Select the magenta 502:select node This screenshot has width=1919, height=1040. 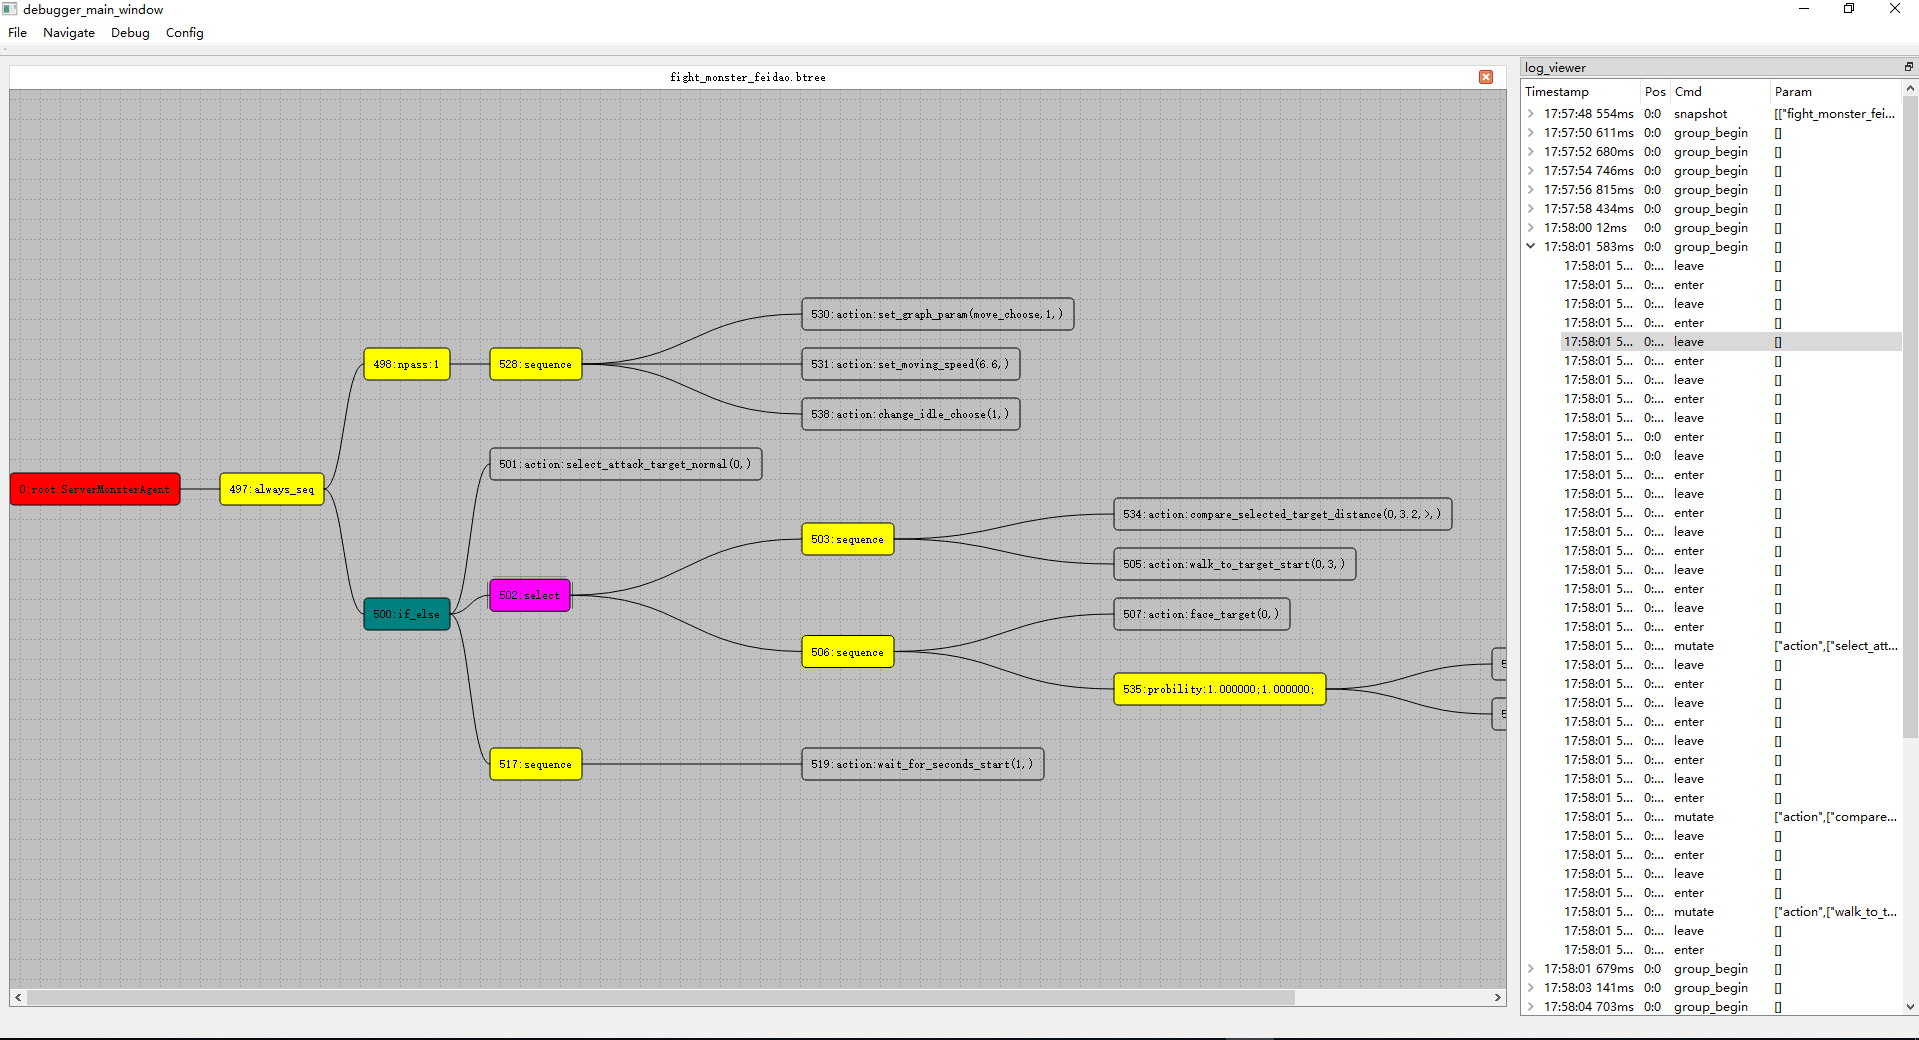[x=529, y=595]
